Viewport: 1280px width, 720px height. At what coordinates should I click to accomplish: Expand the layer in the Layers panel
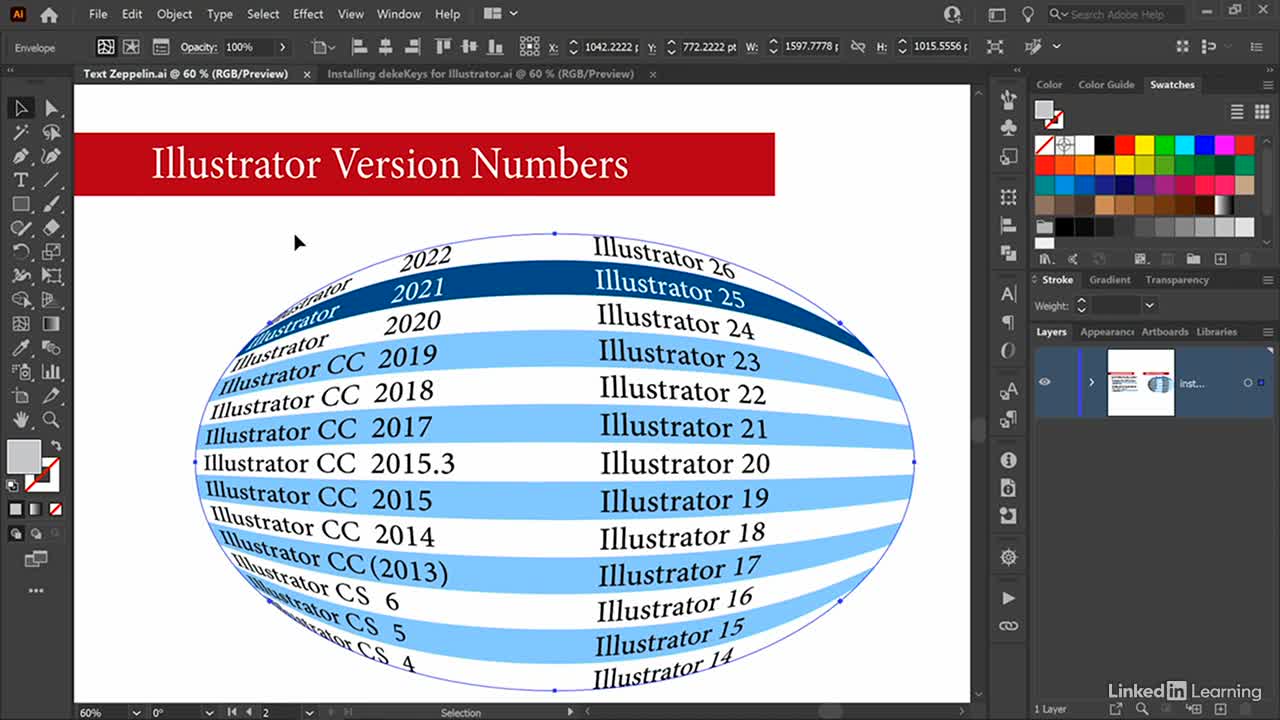tap(1091, 382)
